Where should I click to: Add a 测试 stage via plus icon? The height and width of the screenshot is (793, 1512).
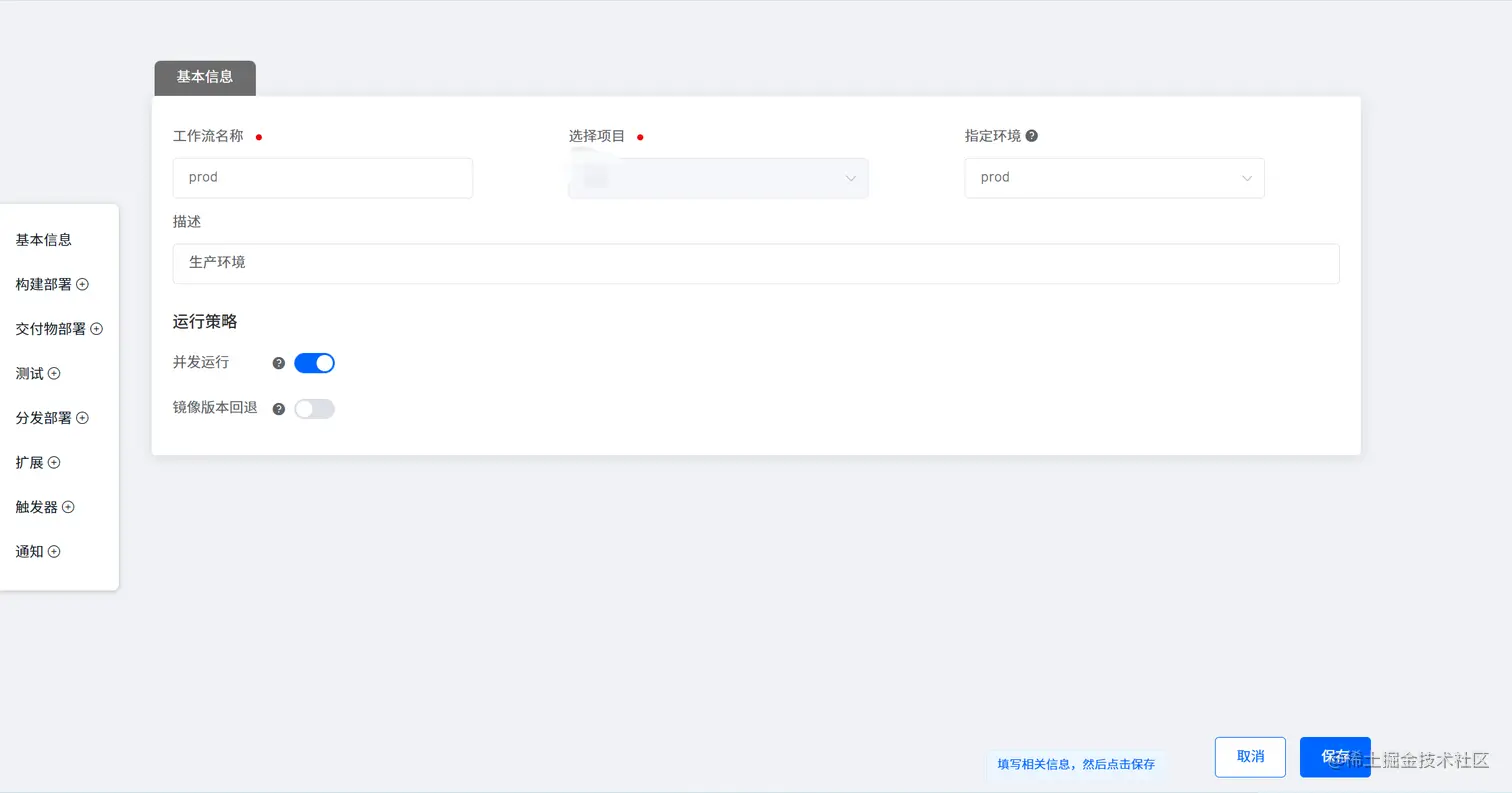[x=55, y=373]
